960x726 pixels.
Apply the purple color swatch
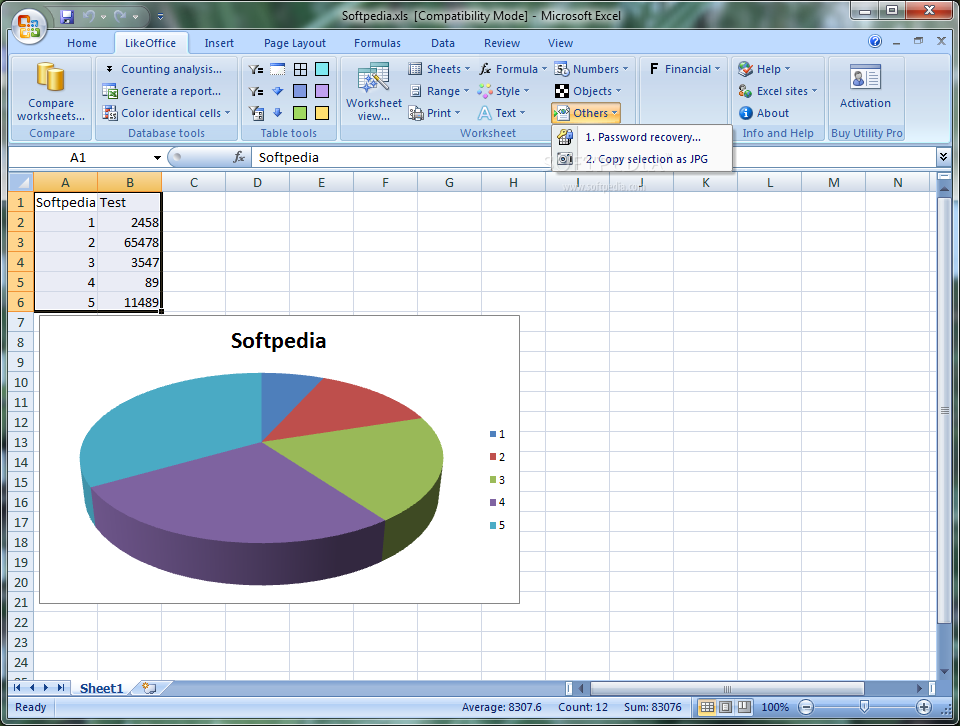[322, 91]
